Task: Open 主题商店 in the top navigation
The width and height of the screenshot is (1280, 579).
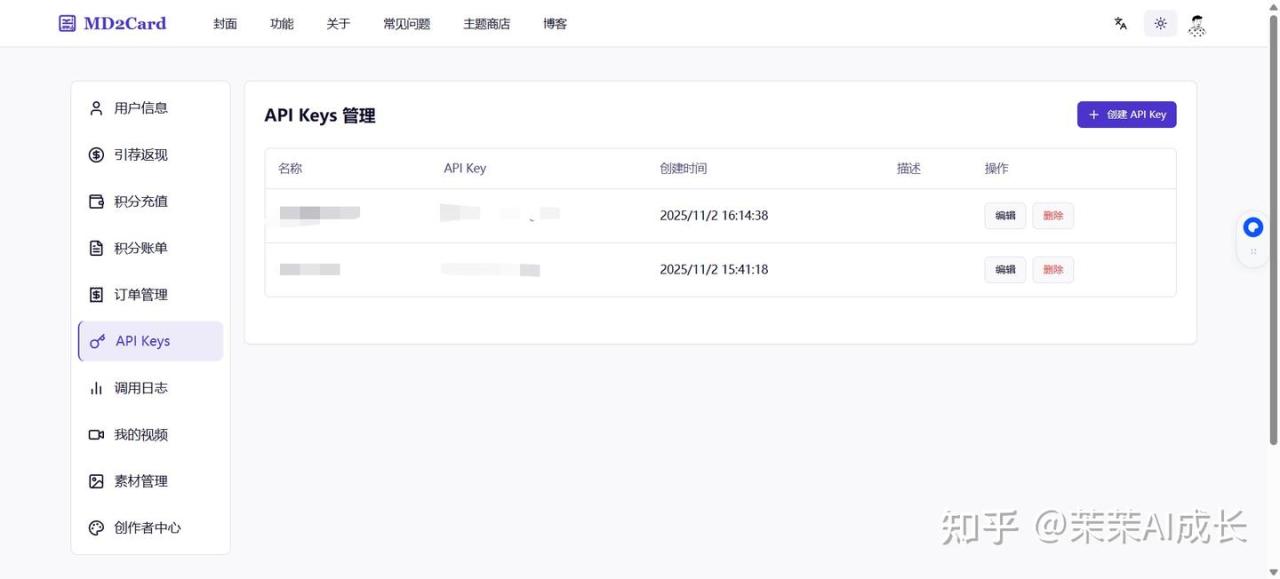Action: [x=486, y=24]
